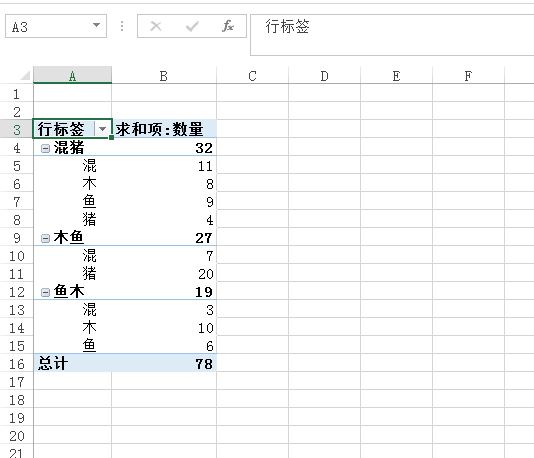Image resolution: width=534 pixels, height=458 pixels.
Task: Click the 木鱼 group label
Action: pos(69,238)
